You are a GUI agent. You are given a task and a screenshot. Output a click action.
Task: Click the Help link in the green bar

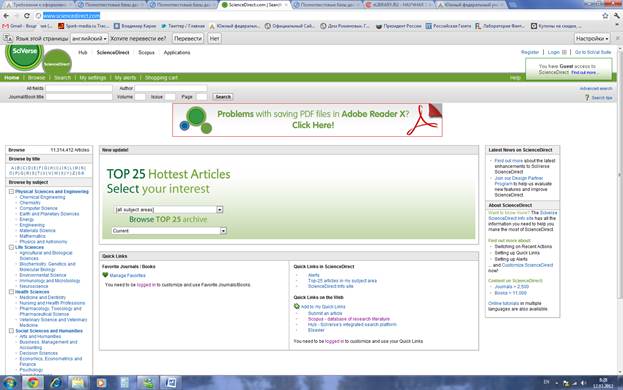[x=515, y=77]
